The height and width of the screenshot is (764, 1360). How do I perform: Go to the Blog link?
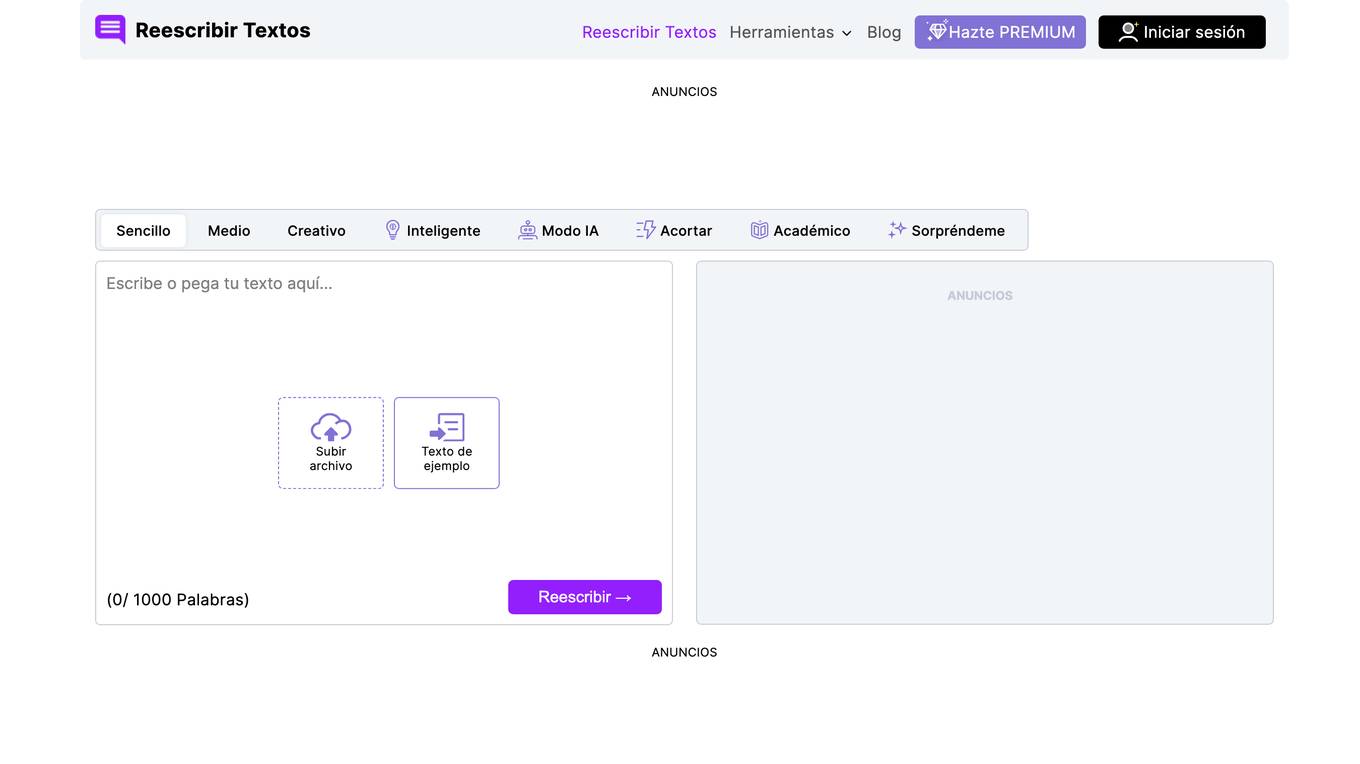[884, 32]
